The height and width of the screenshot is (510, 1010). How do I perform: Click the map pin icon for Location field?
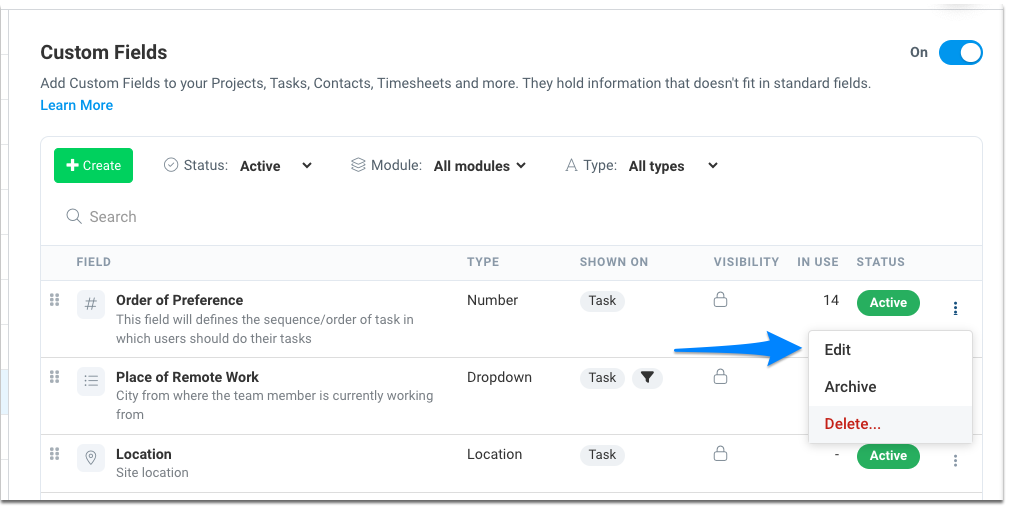[x=91, y=458]
